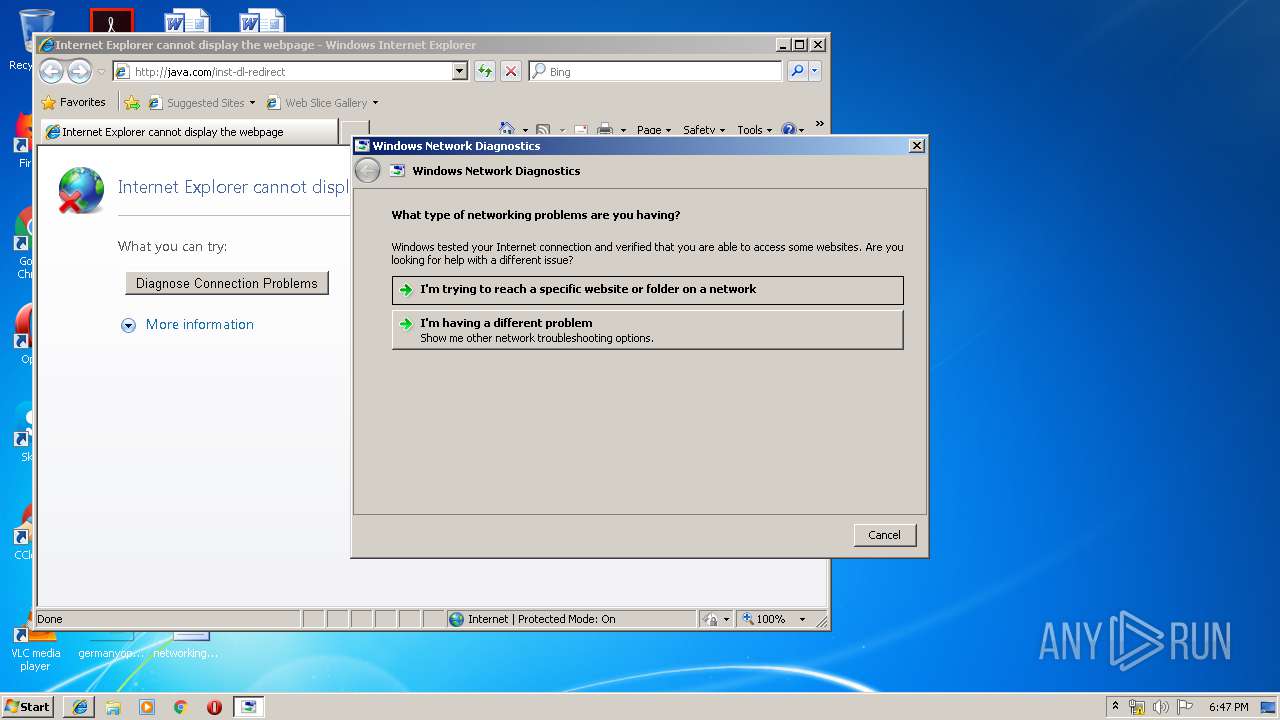Open Suggested Sites in the favorites bar
Screen dimensions: 1280x720
pos(201,102)
